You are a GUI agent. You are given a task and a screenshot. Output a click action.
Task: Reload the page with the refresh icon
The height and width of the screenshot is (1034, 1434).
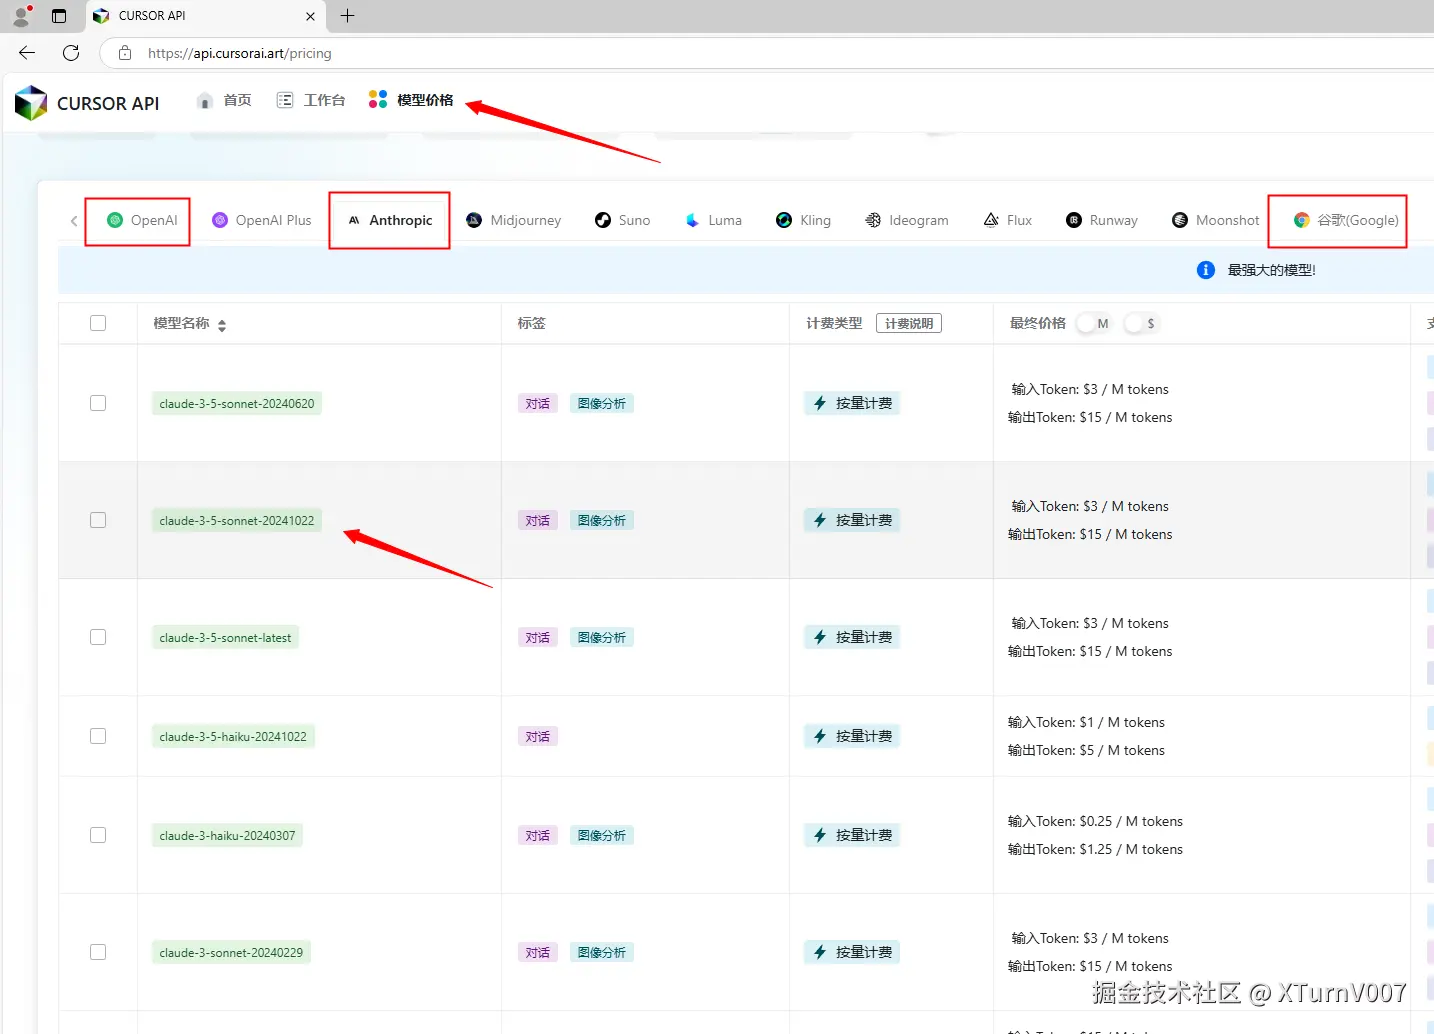(71, 53)
